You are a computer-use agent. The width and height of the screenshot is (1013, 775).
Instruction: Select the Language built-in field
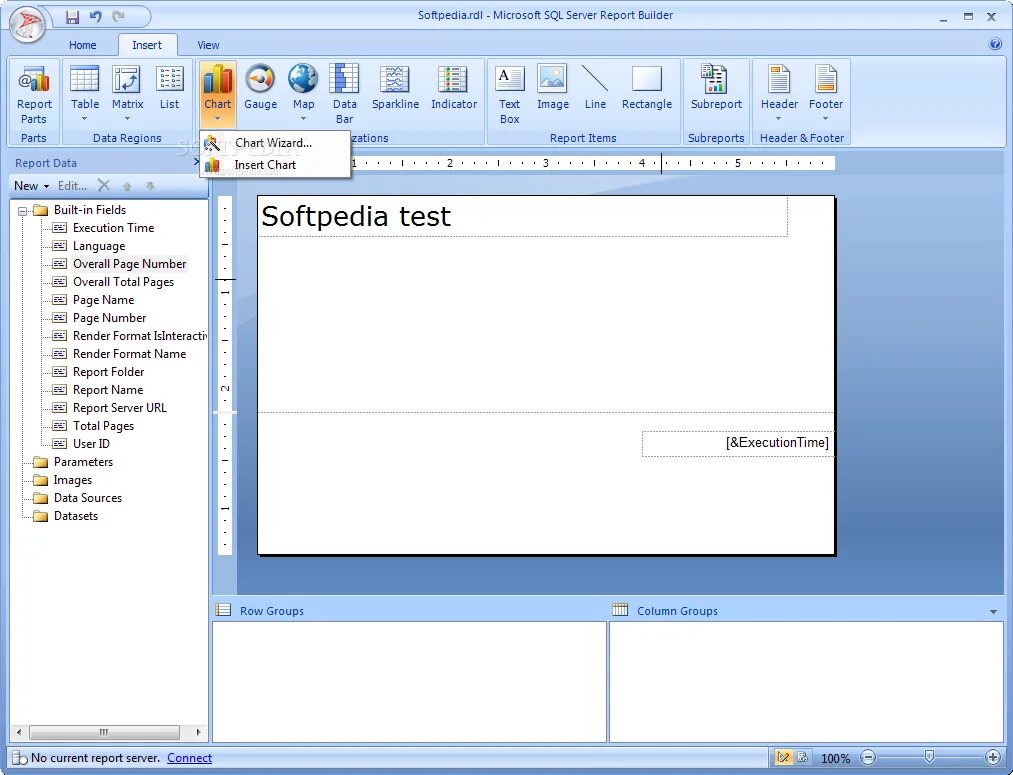[99, 246]
